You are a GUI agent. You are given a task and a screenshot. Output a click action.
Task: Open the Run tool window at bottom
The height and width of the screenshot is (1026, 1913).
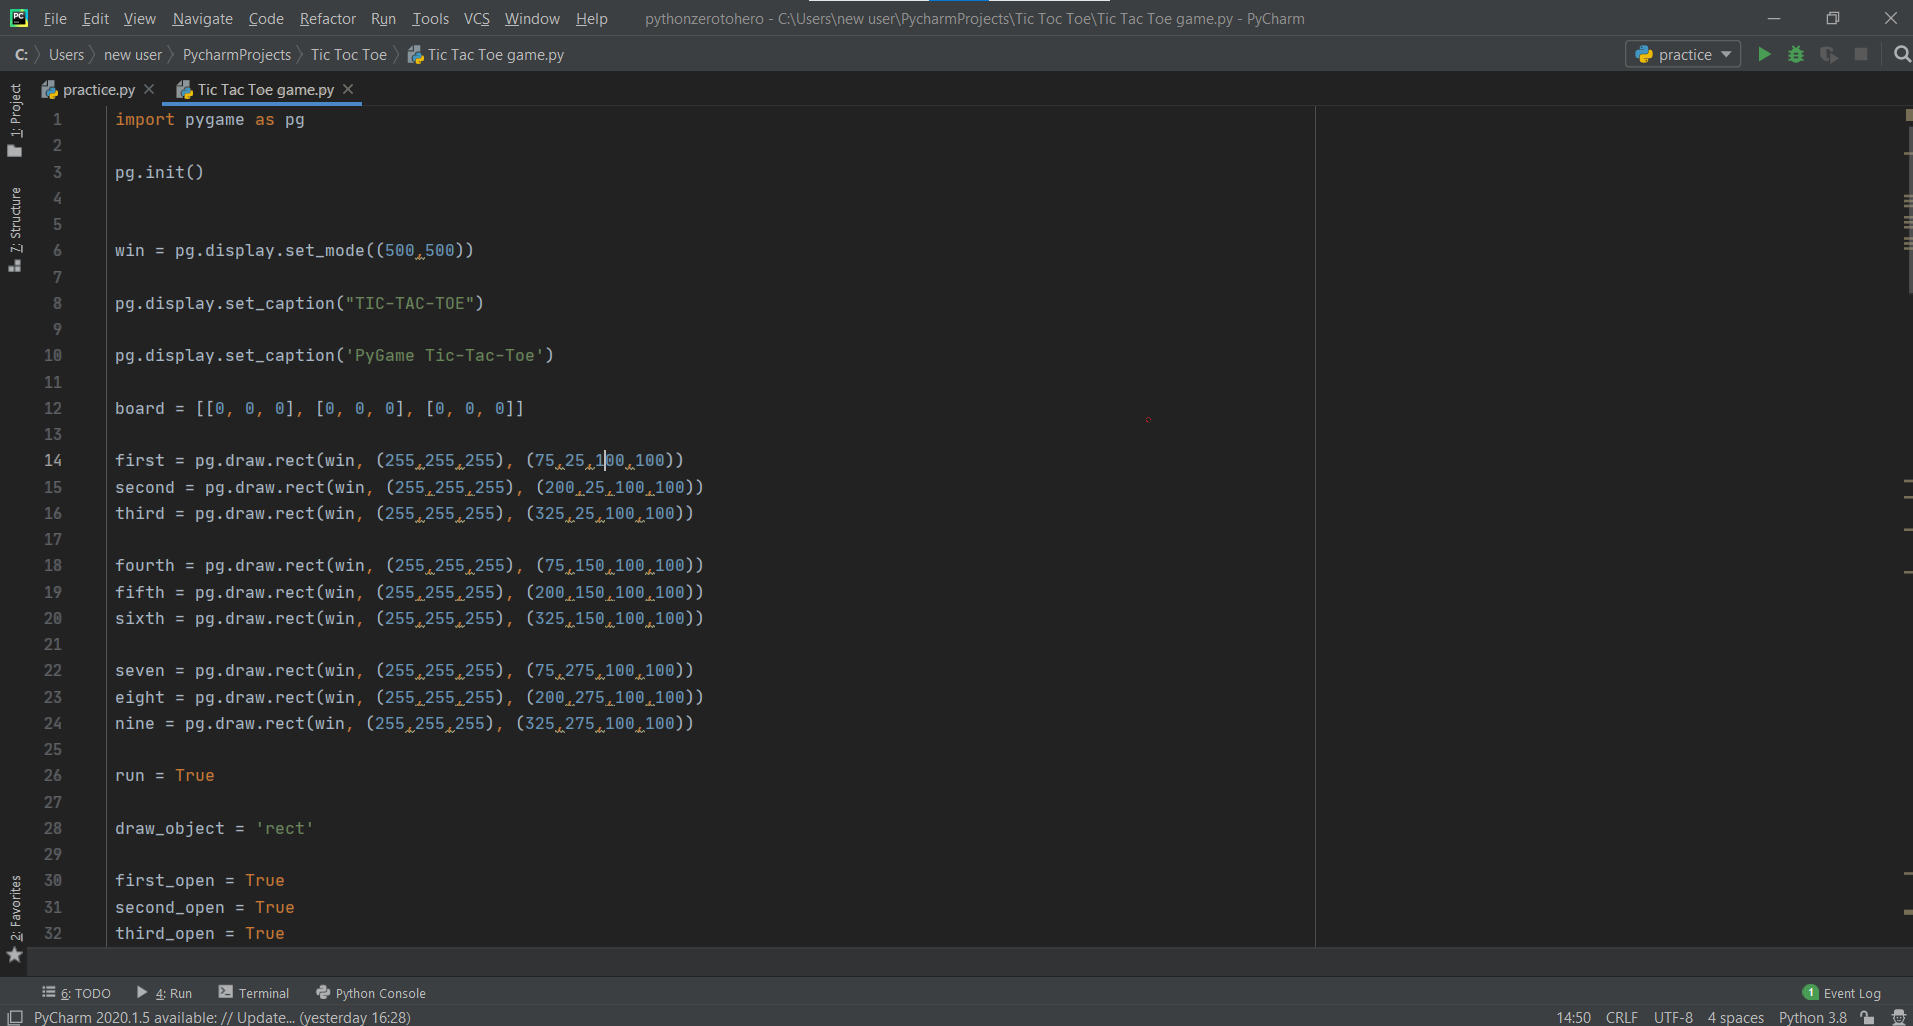pyautogui.click(x=164, y=993)
